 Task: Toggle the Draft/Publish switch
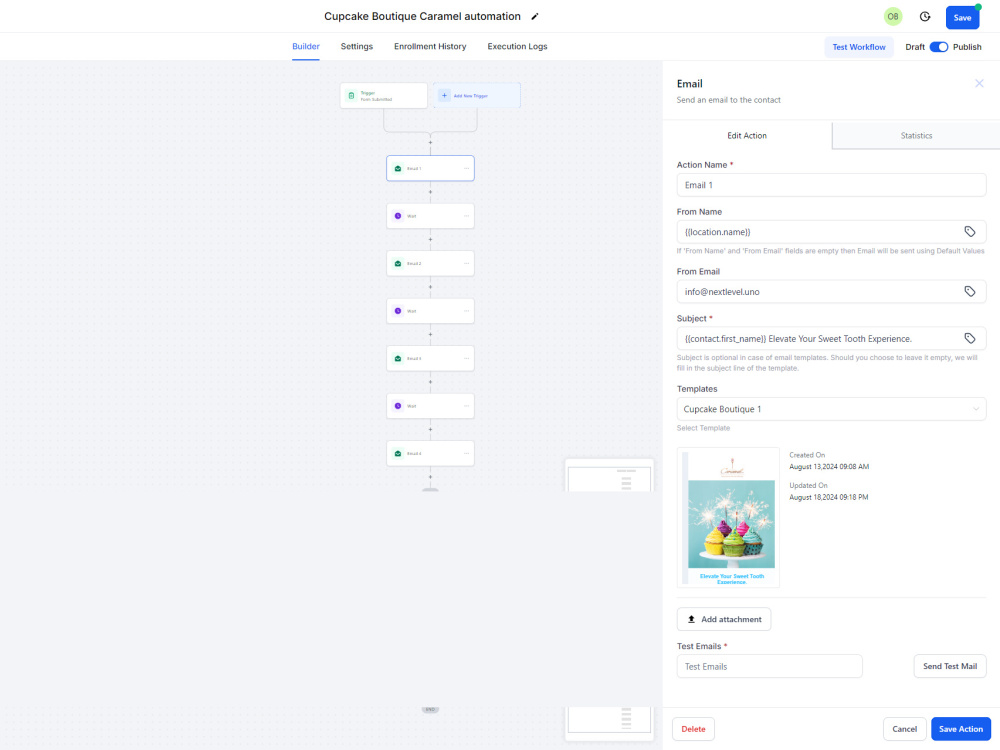pos(939,47)
